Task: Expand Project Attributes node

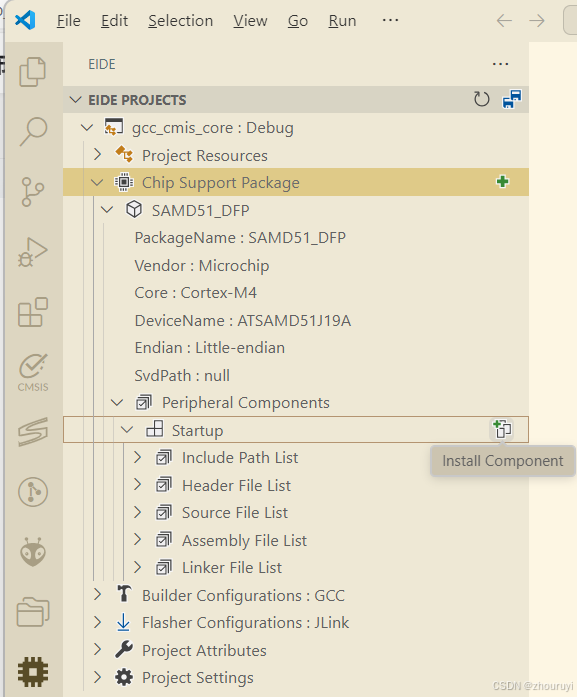Action: click(x=97, y=649)
